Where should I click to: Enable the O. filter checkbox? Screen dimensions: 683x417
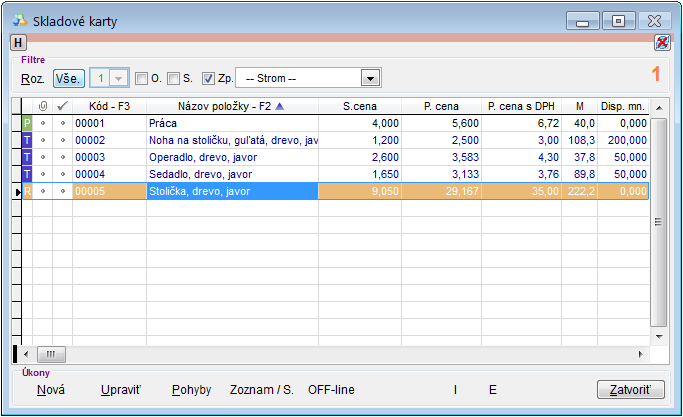point(141,79)
